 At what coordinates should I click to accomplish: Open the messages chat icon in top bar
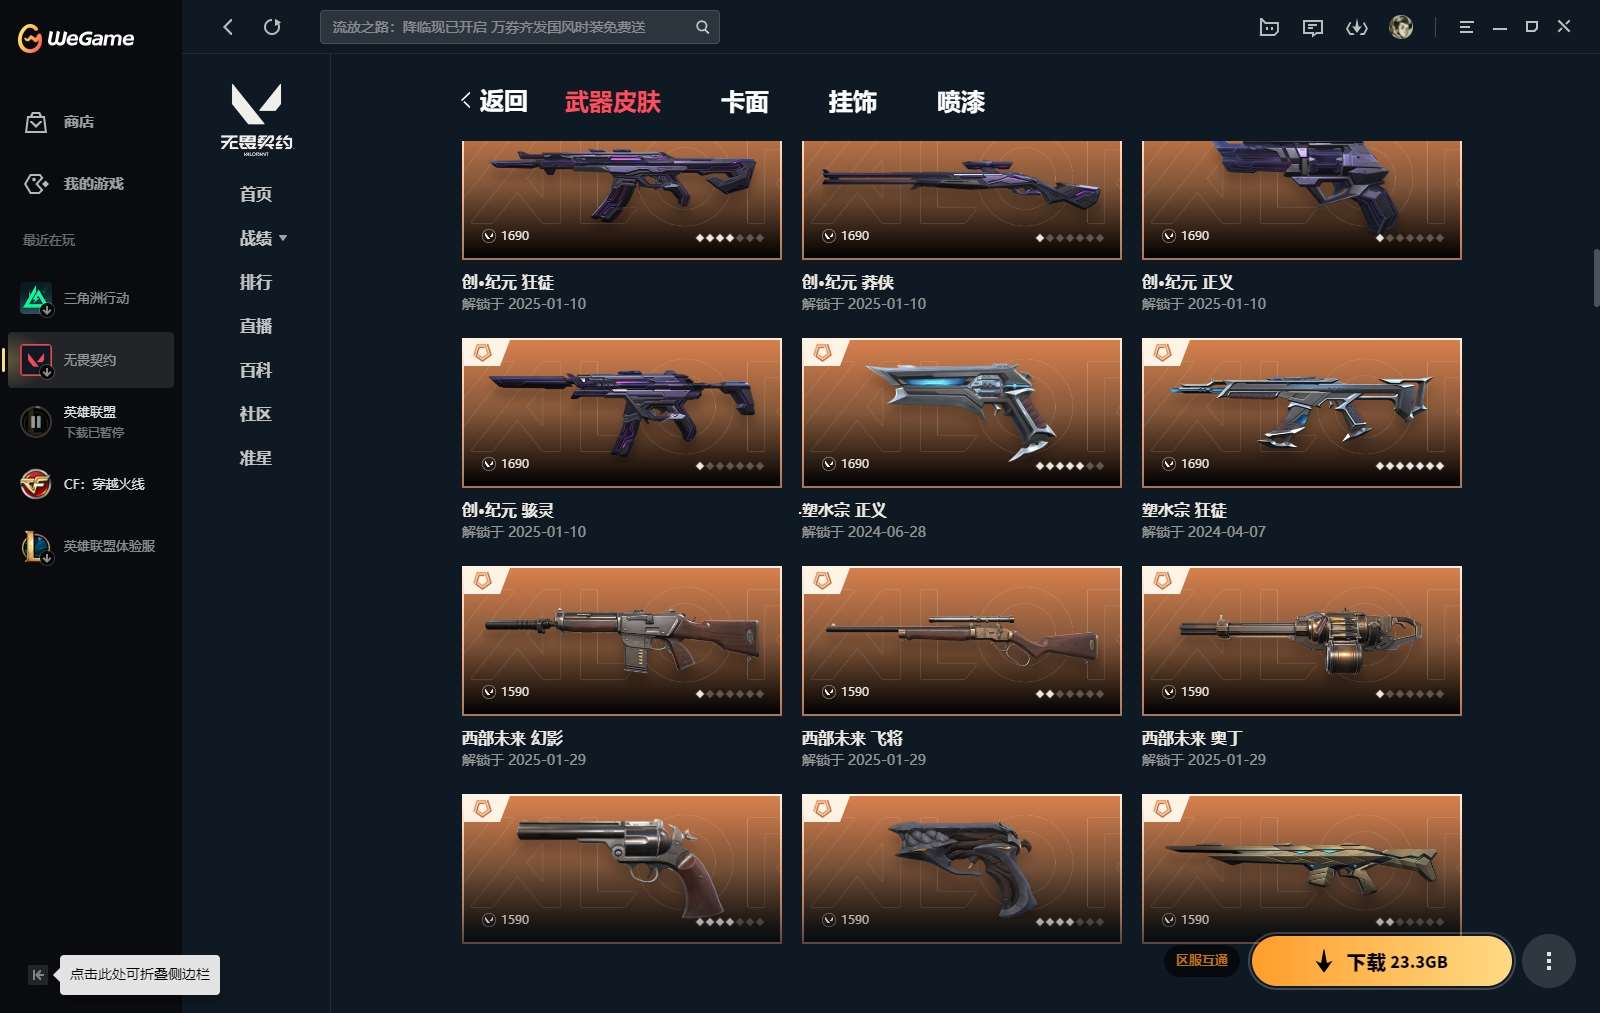(x=1313, y=28)
